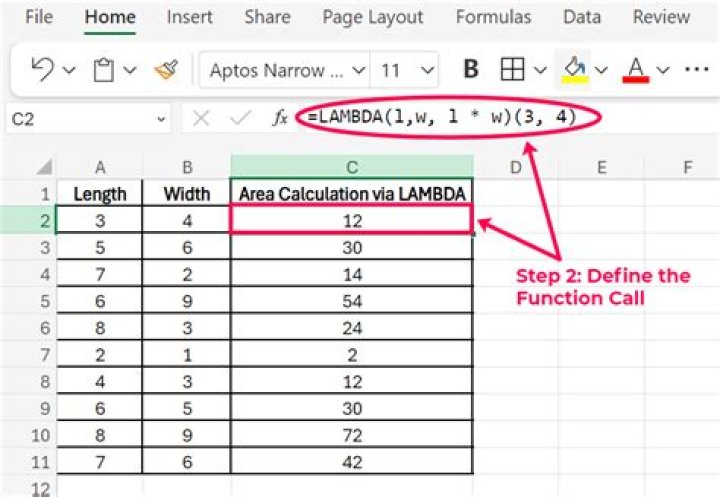The width and height of the screenshot is (720, 497).
Task: Open the font size 11 dropdown
Action: click(427, 70)
